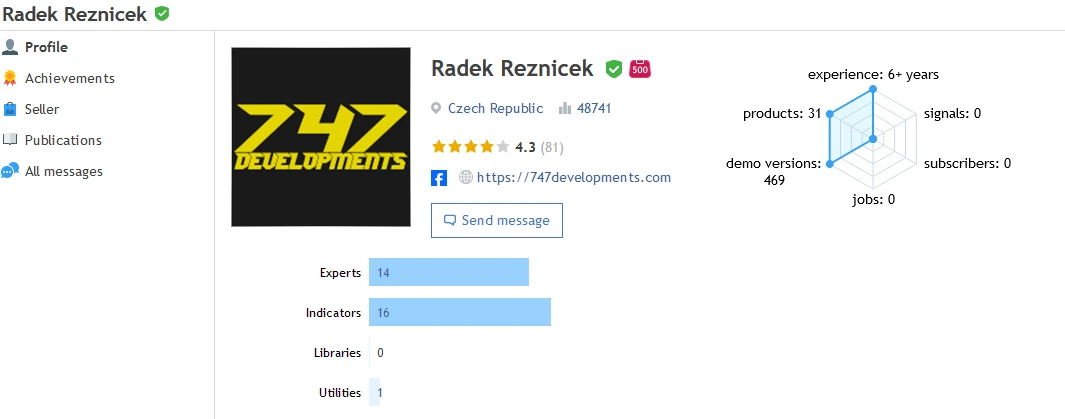This screenshot has width=1065, height=419.
Task: Click the 747 Developments avatar image
Action: [x=321, y=137]
